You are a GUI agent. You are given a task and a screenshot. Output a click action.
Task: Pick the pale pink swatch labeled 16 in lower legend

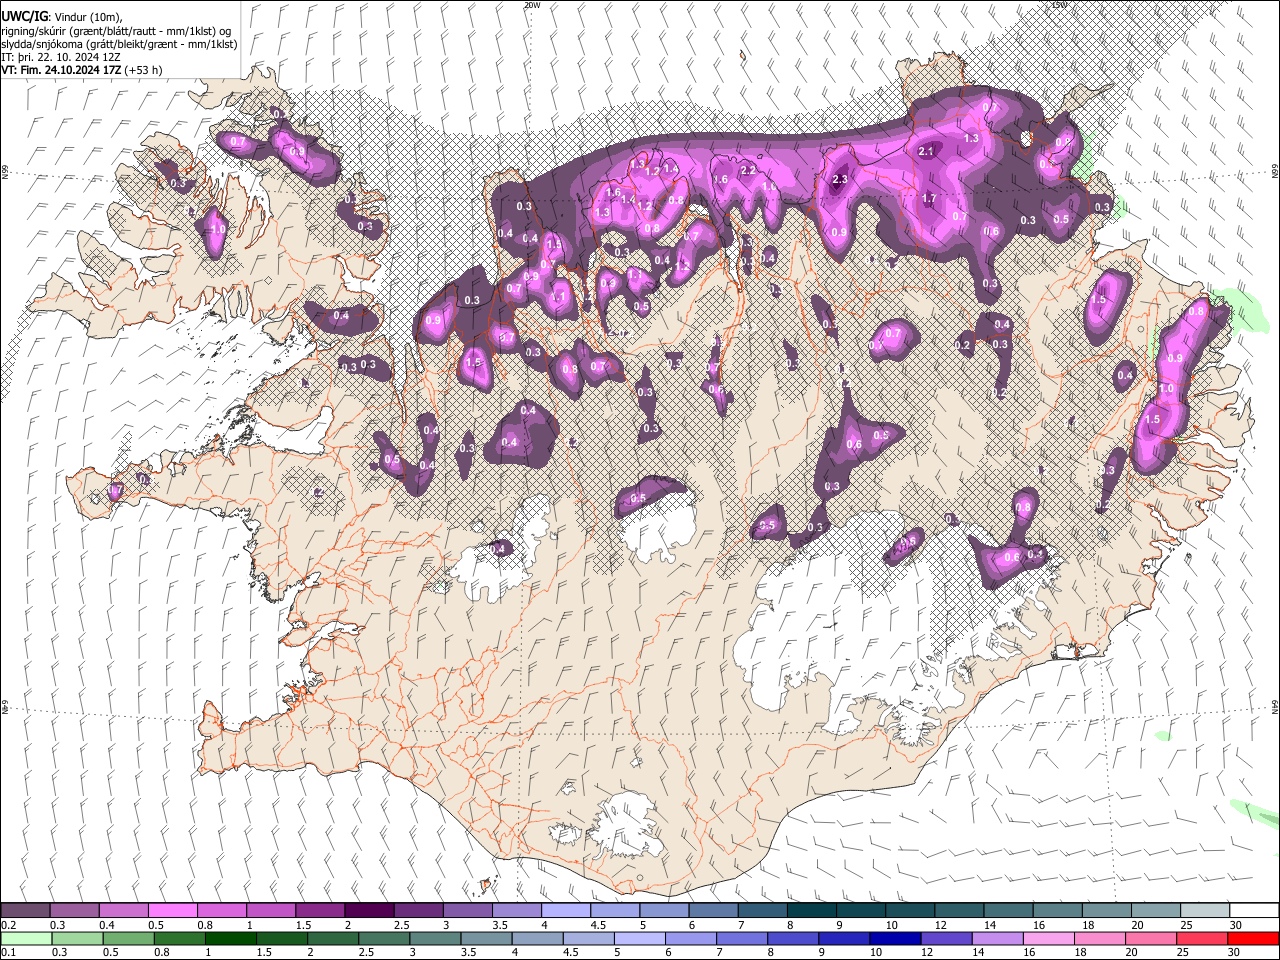pos(1048,938)
